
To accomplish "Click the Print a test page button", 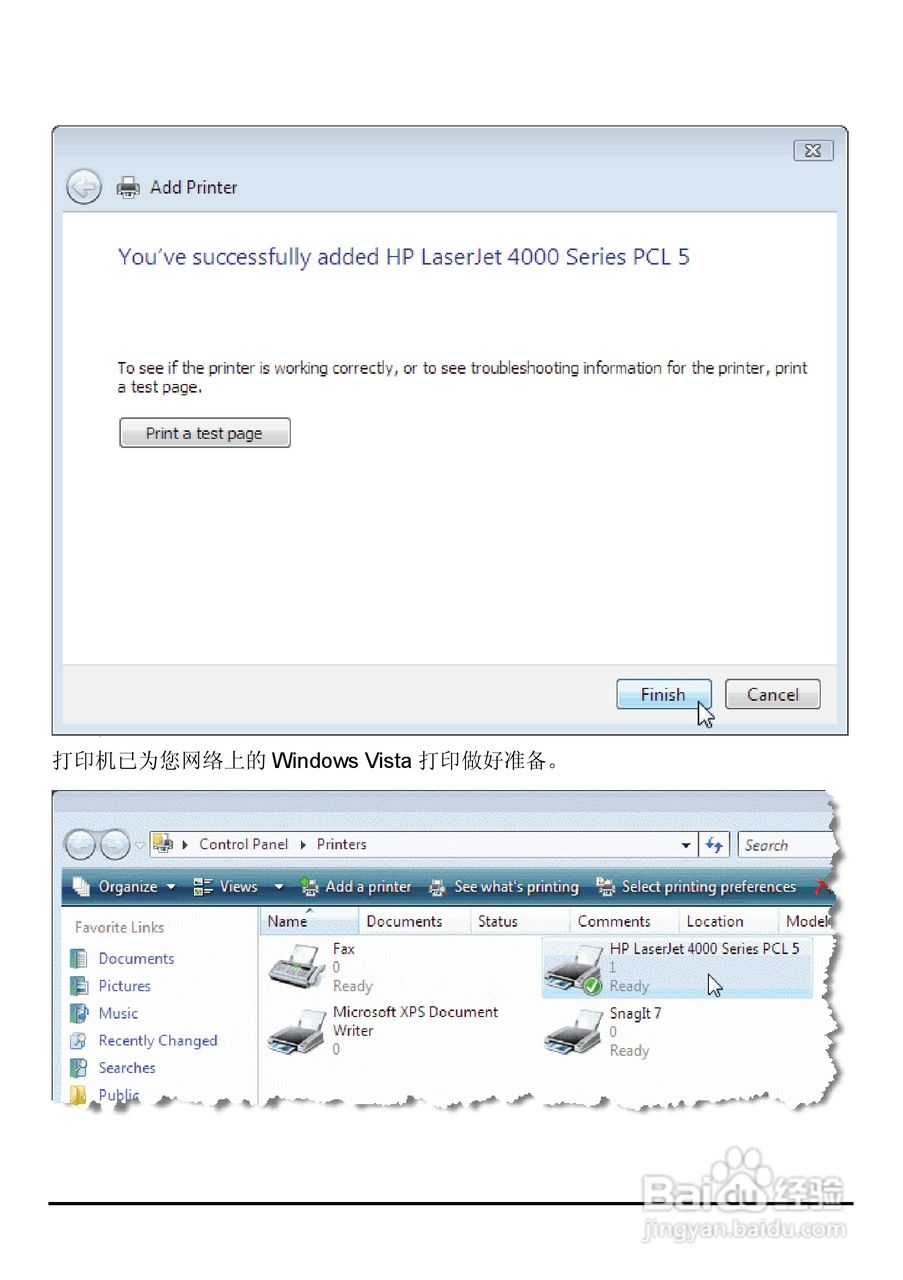I will (205, 433).
